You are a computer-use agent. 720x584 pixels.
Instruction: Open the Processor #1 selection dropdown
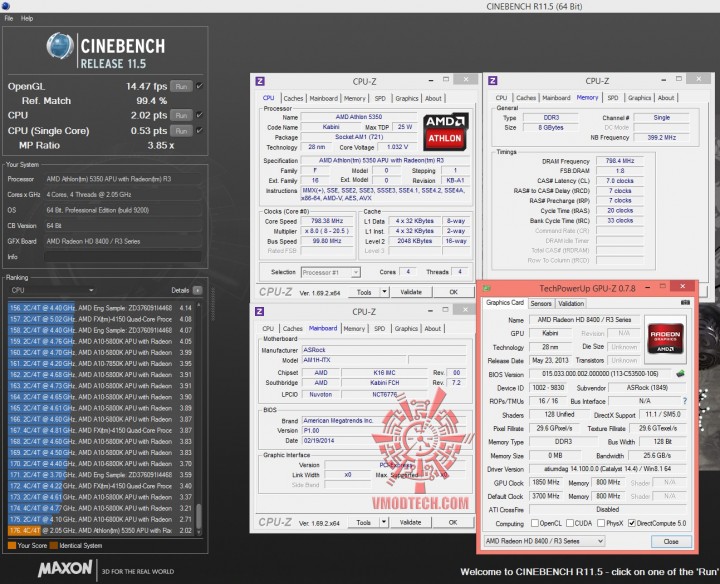(x=331, y=272)
